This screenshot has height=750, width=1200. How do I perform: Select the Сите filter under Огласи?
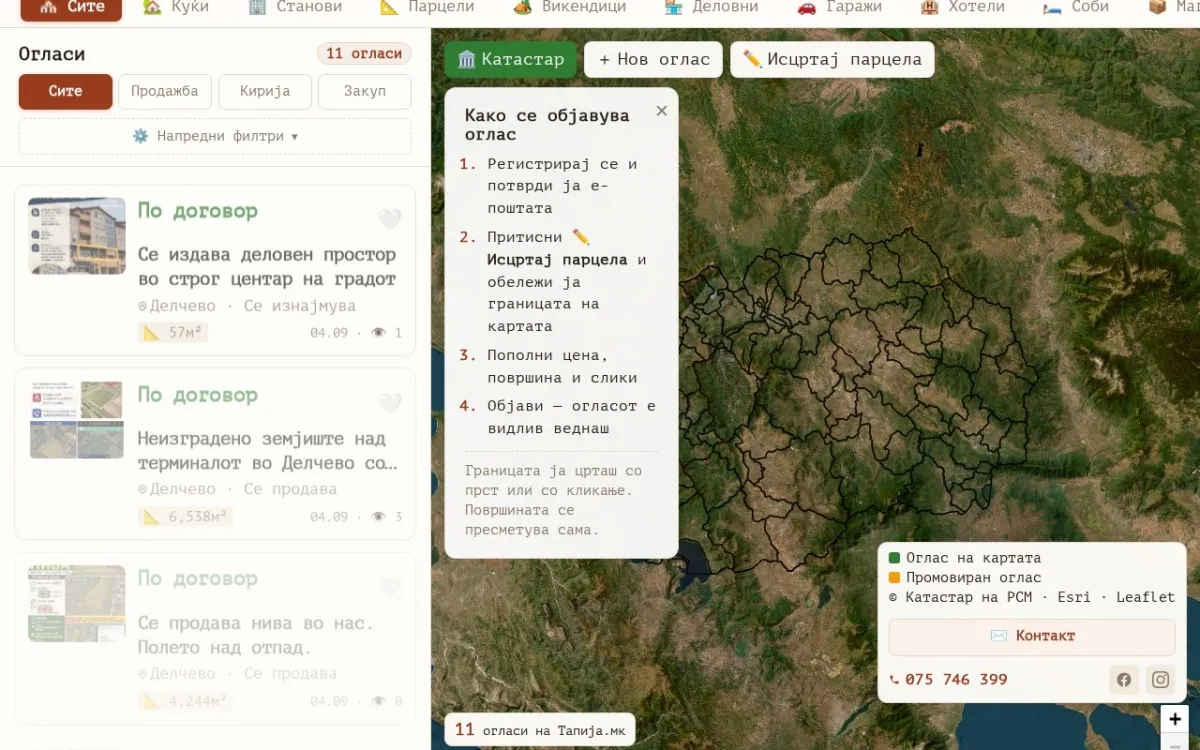pyautogui.click(x=65, y=91)
